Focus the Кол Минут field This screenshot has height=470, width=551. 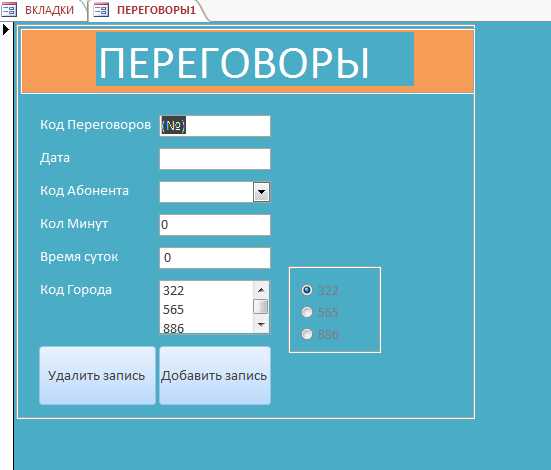215,225
